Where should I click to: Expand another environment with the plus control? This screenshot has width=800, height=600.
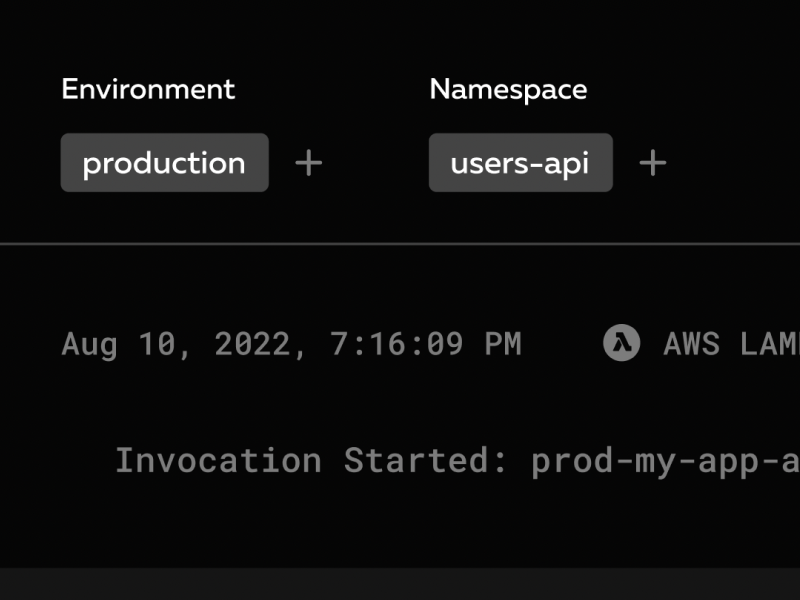tap(309, 162)
